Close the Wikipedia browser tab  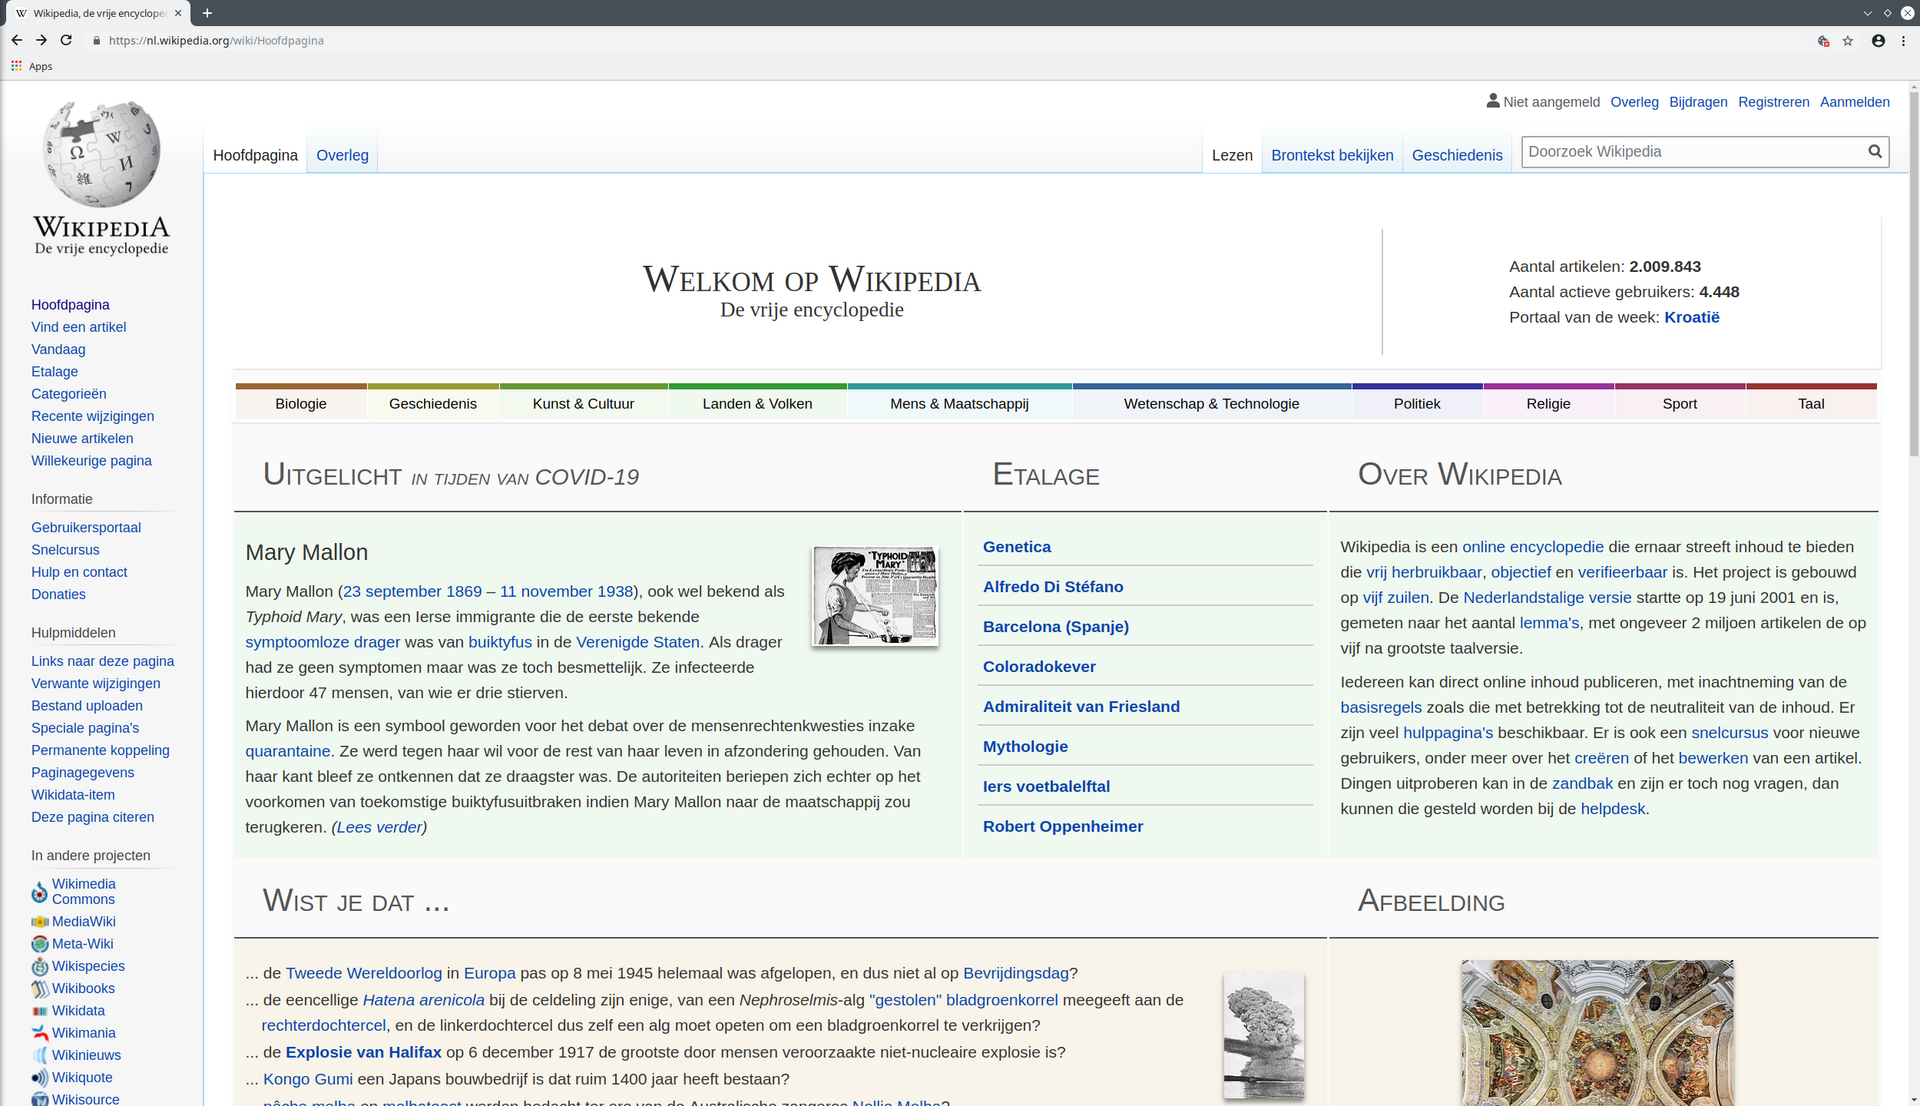[178, 13]
